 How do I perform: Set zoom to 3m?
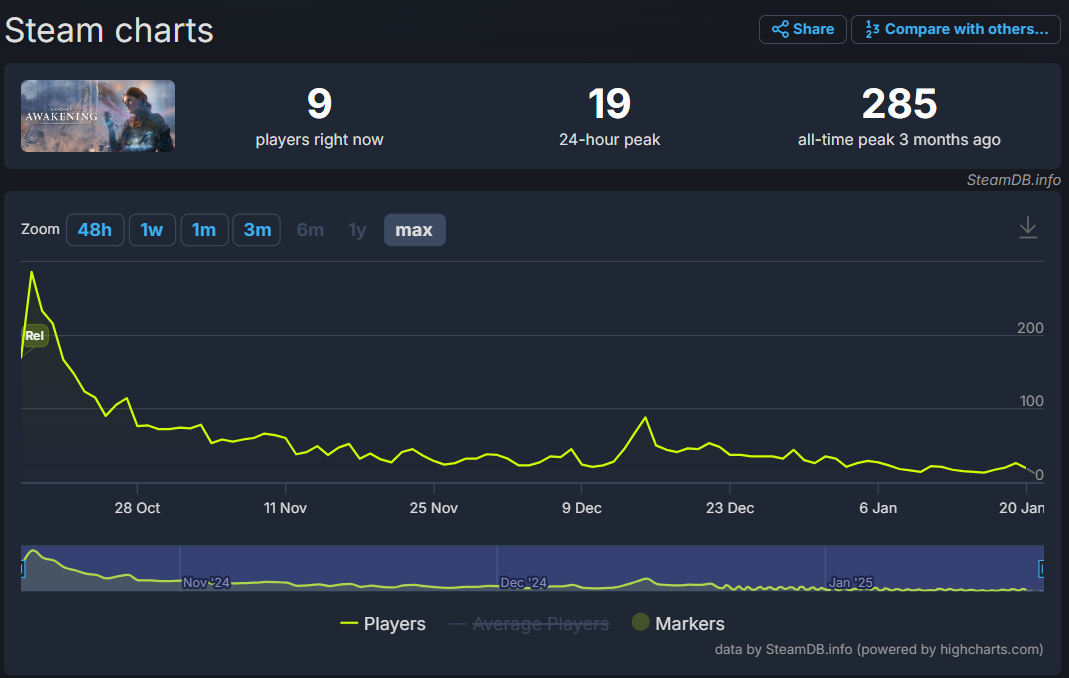257,230
